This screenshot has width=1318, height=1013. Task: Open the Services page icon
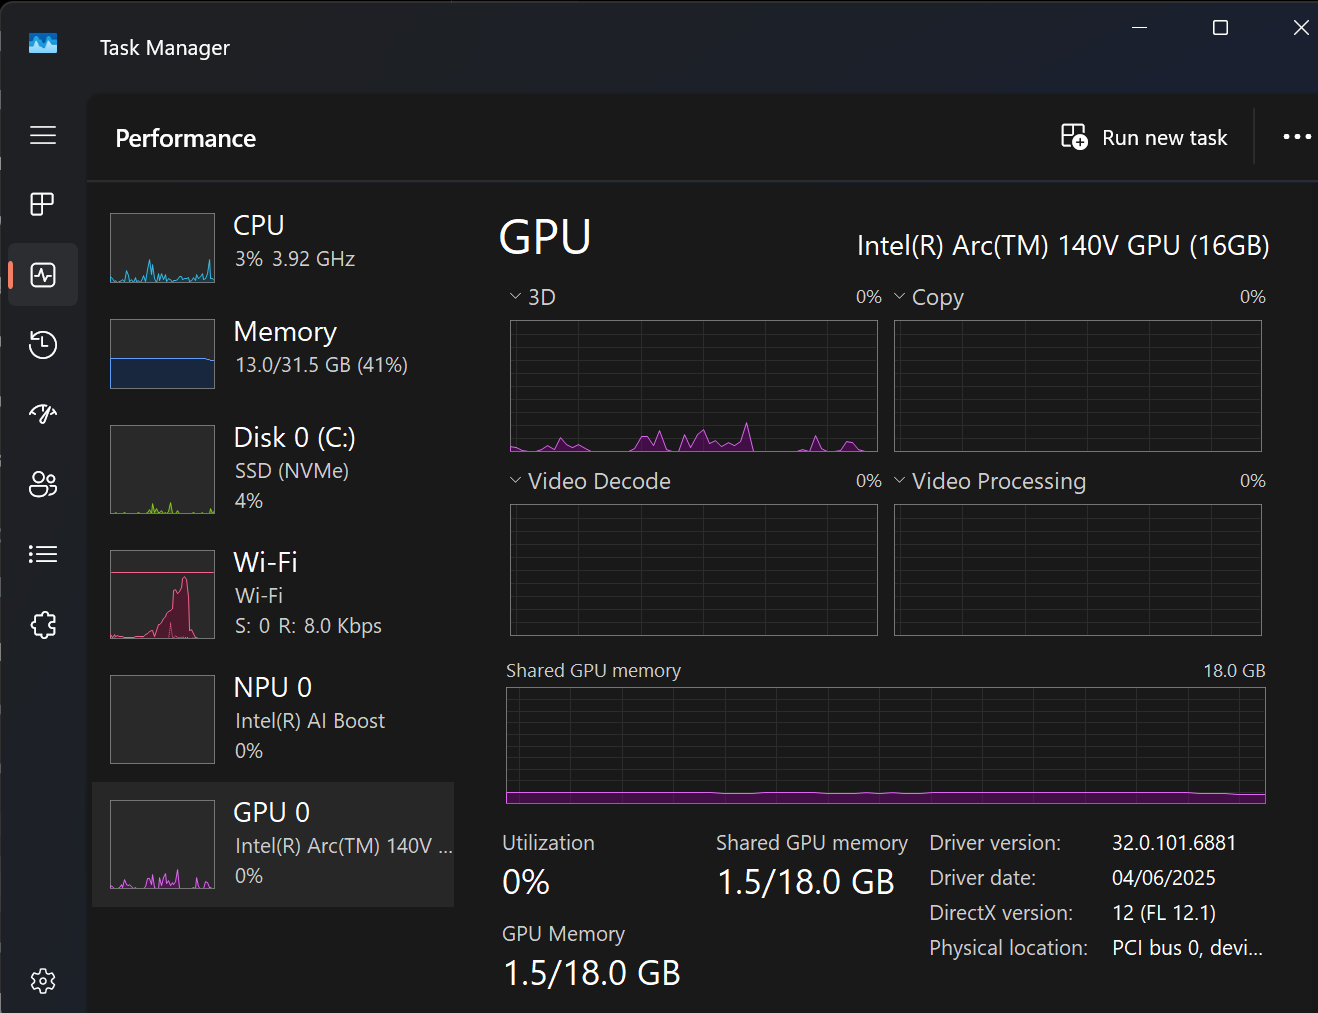43,625
